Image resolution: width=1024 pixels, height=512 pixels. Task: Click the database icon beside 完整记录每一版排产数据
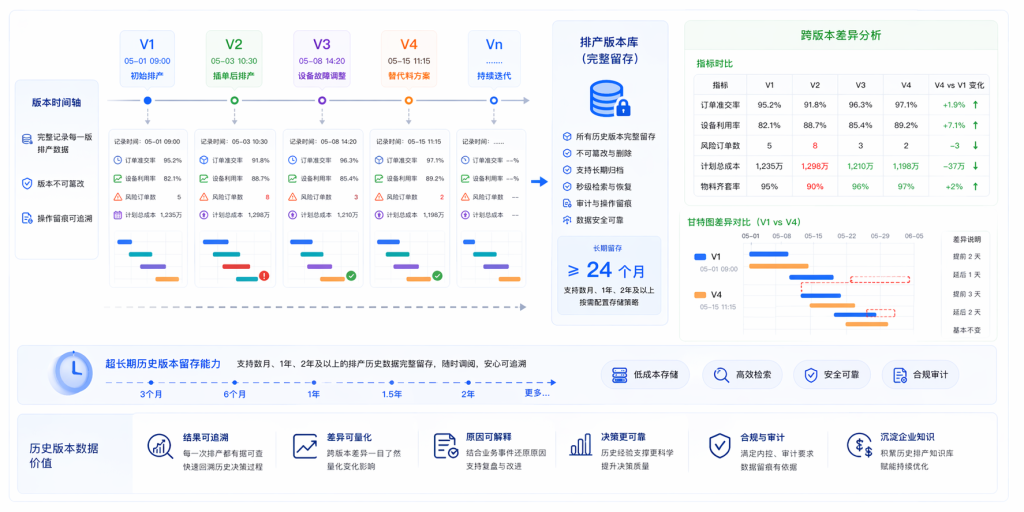[x=27, y=139]
